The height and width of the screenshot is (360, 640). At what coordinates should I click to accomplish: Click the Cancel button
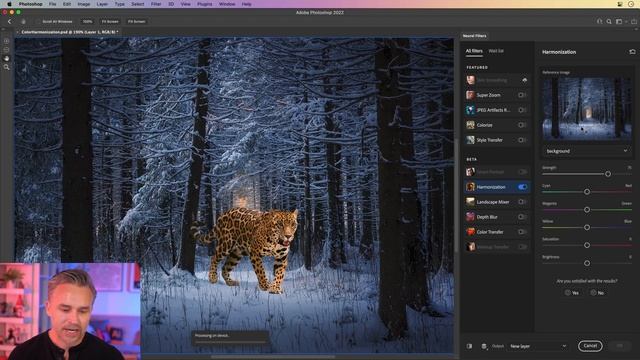coord(590,346)
